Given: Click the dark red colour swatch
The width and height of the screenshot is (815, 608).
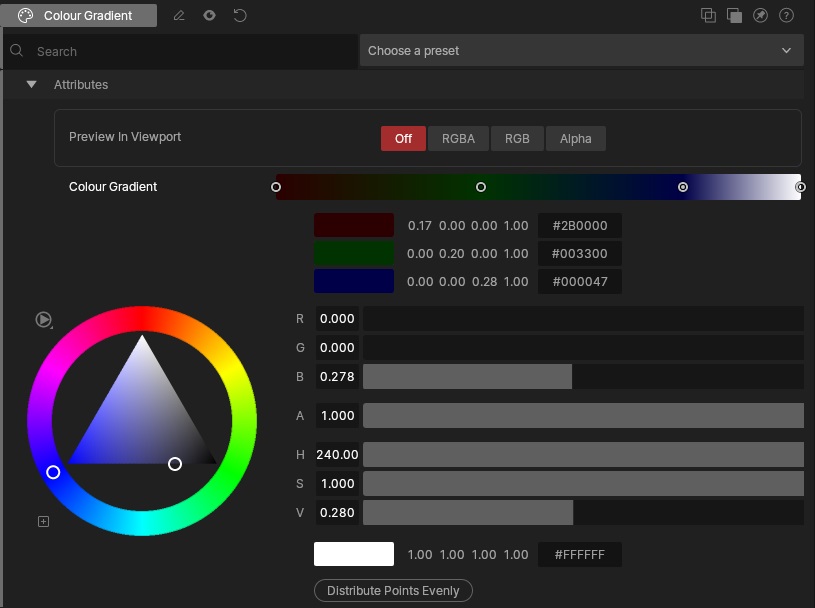Looking at the screenshot, I should click(x=354, y=225).
